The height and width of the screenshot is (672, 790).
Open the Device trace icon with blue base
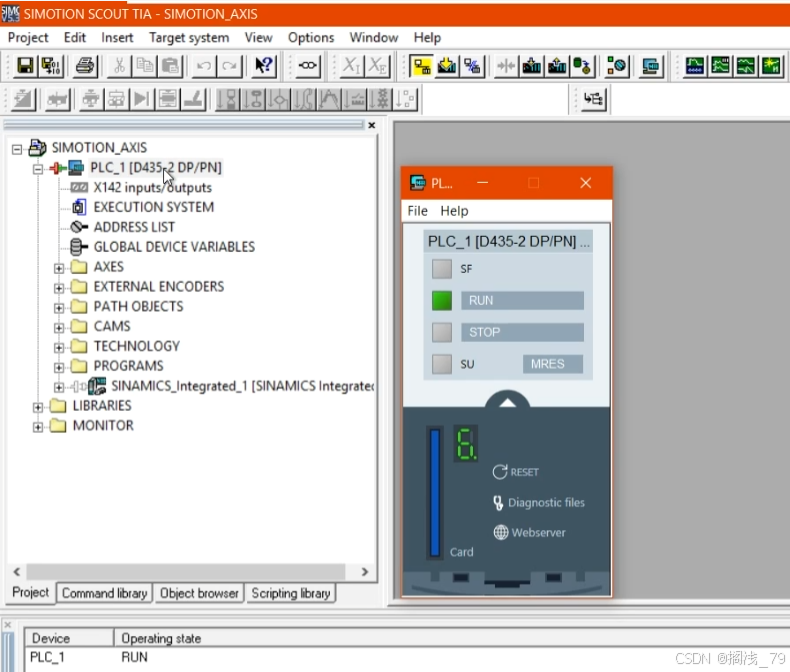695,65
